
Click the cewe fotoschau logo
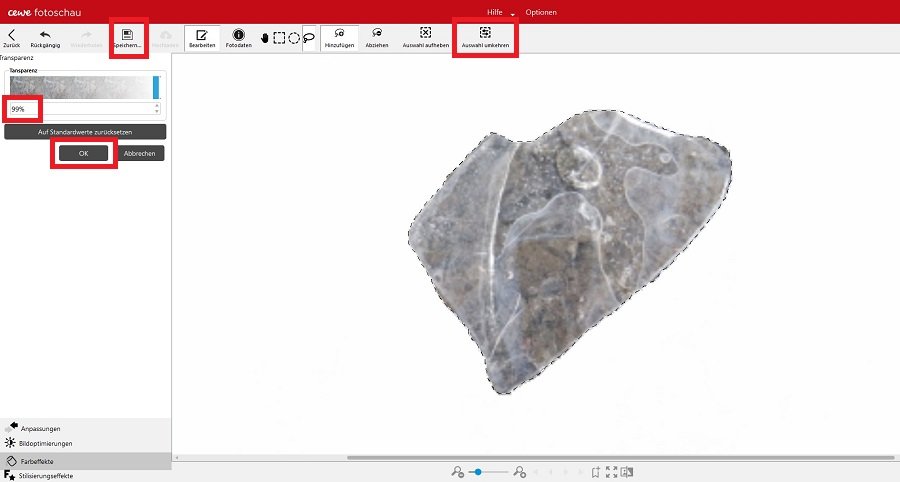coord(44,12)
